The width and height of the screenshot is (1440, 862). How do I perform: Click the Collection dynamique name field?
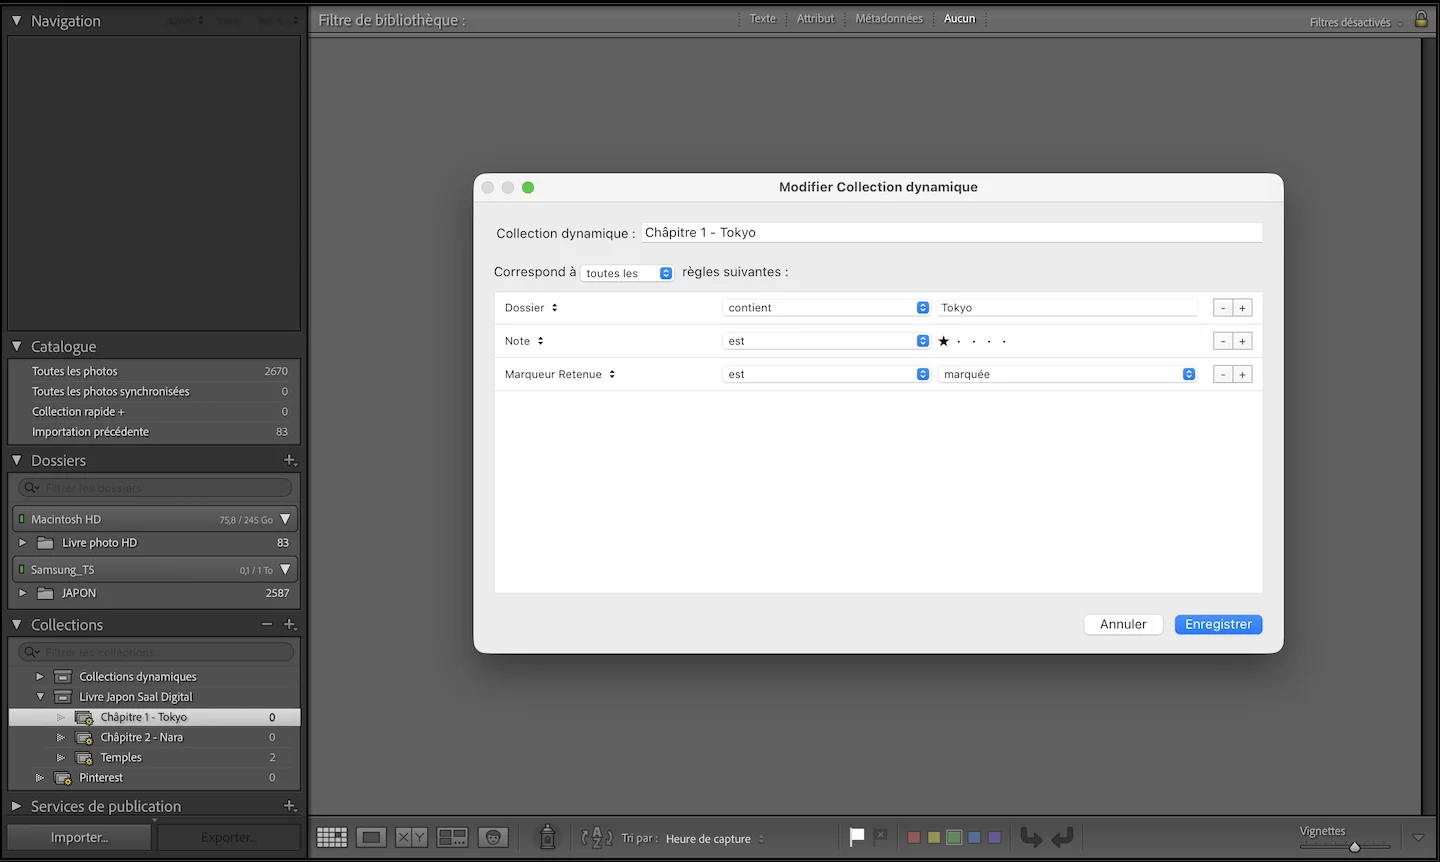click(x=951, y=232)
